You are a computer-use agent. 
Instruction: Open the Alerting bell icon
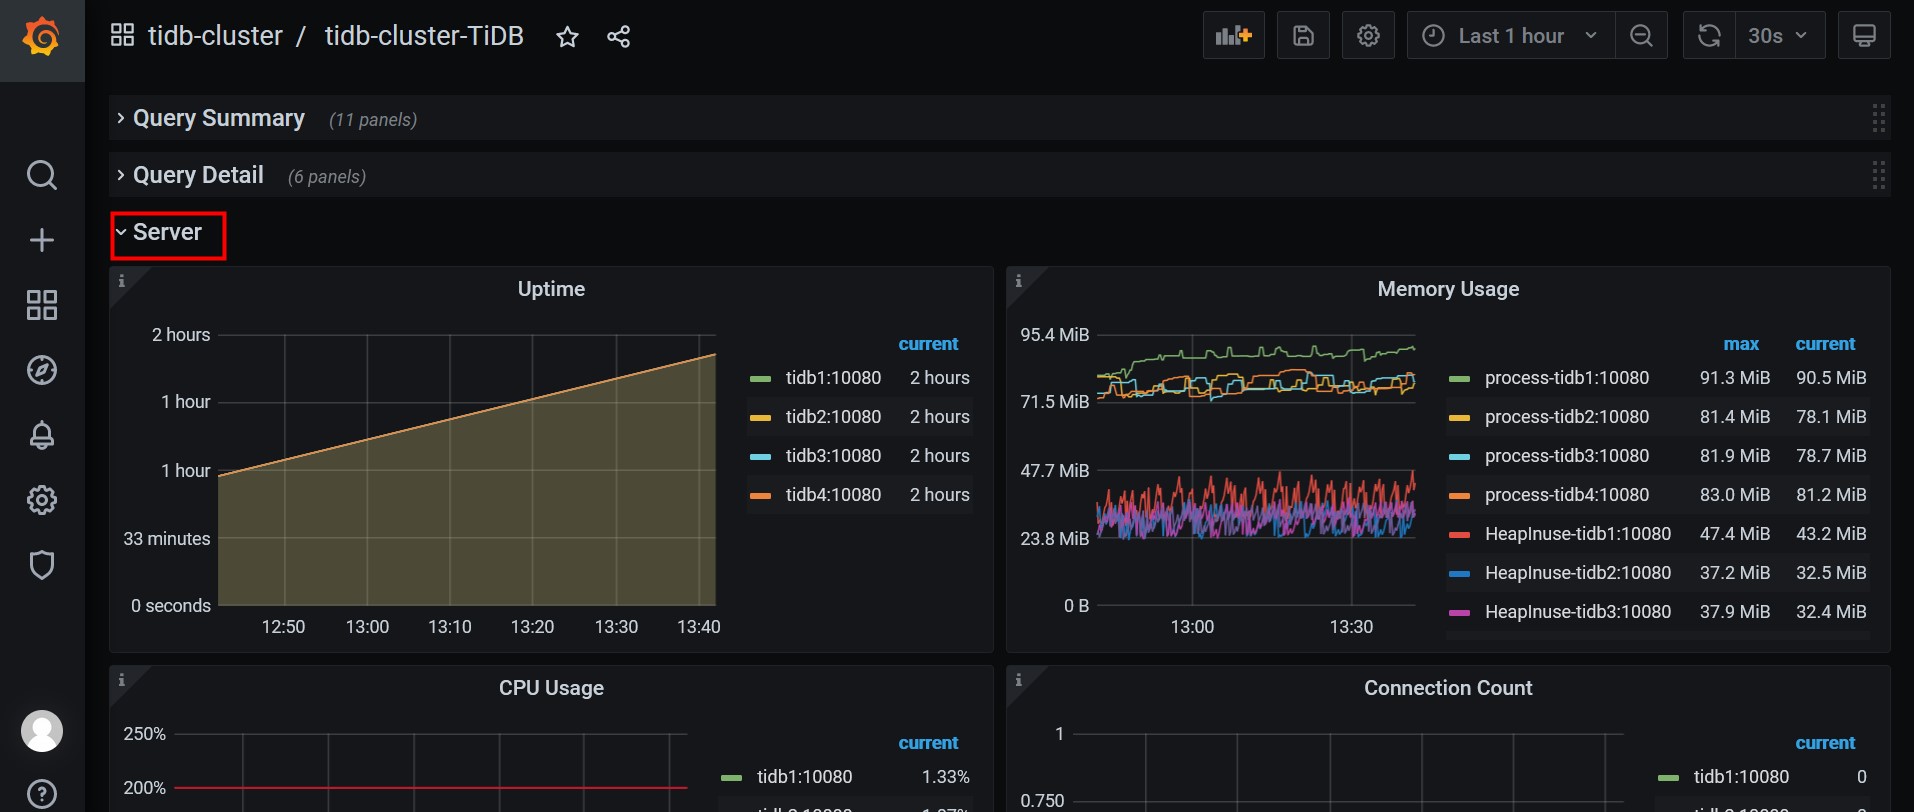tap(42, 435)
